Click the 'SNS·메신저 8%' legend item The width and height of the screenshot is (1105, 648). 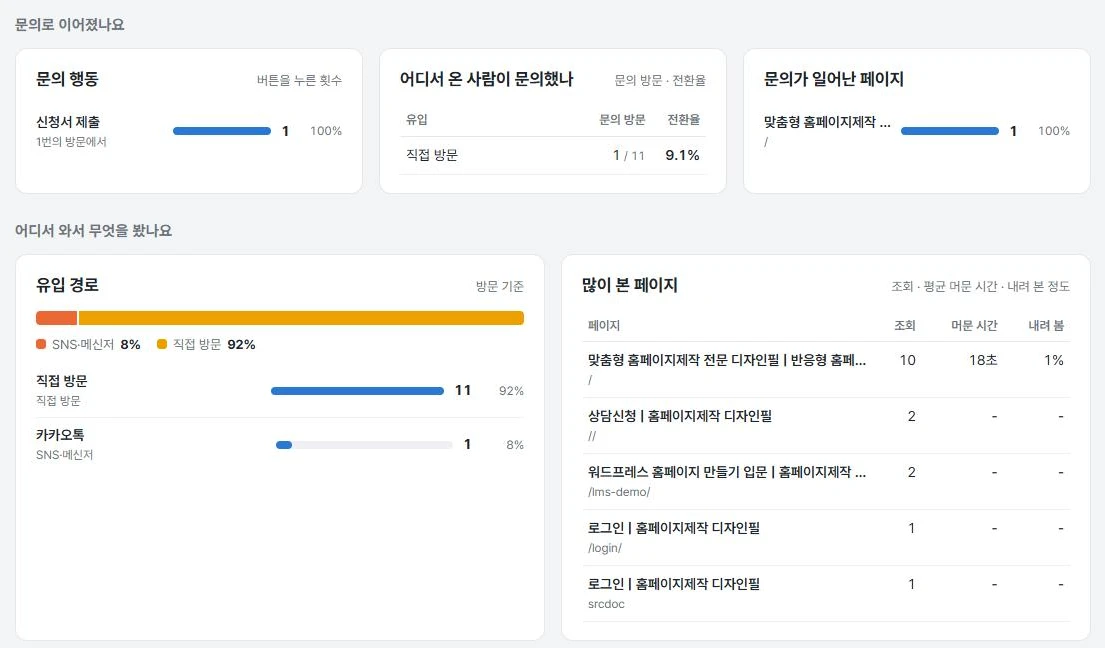pos(88,344)
